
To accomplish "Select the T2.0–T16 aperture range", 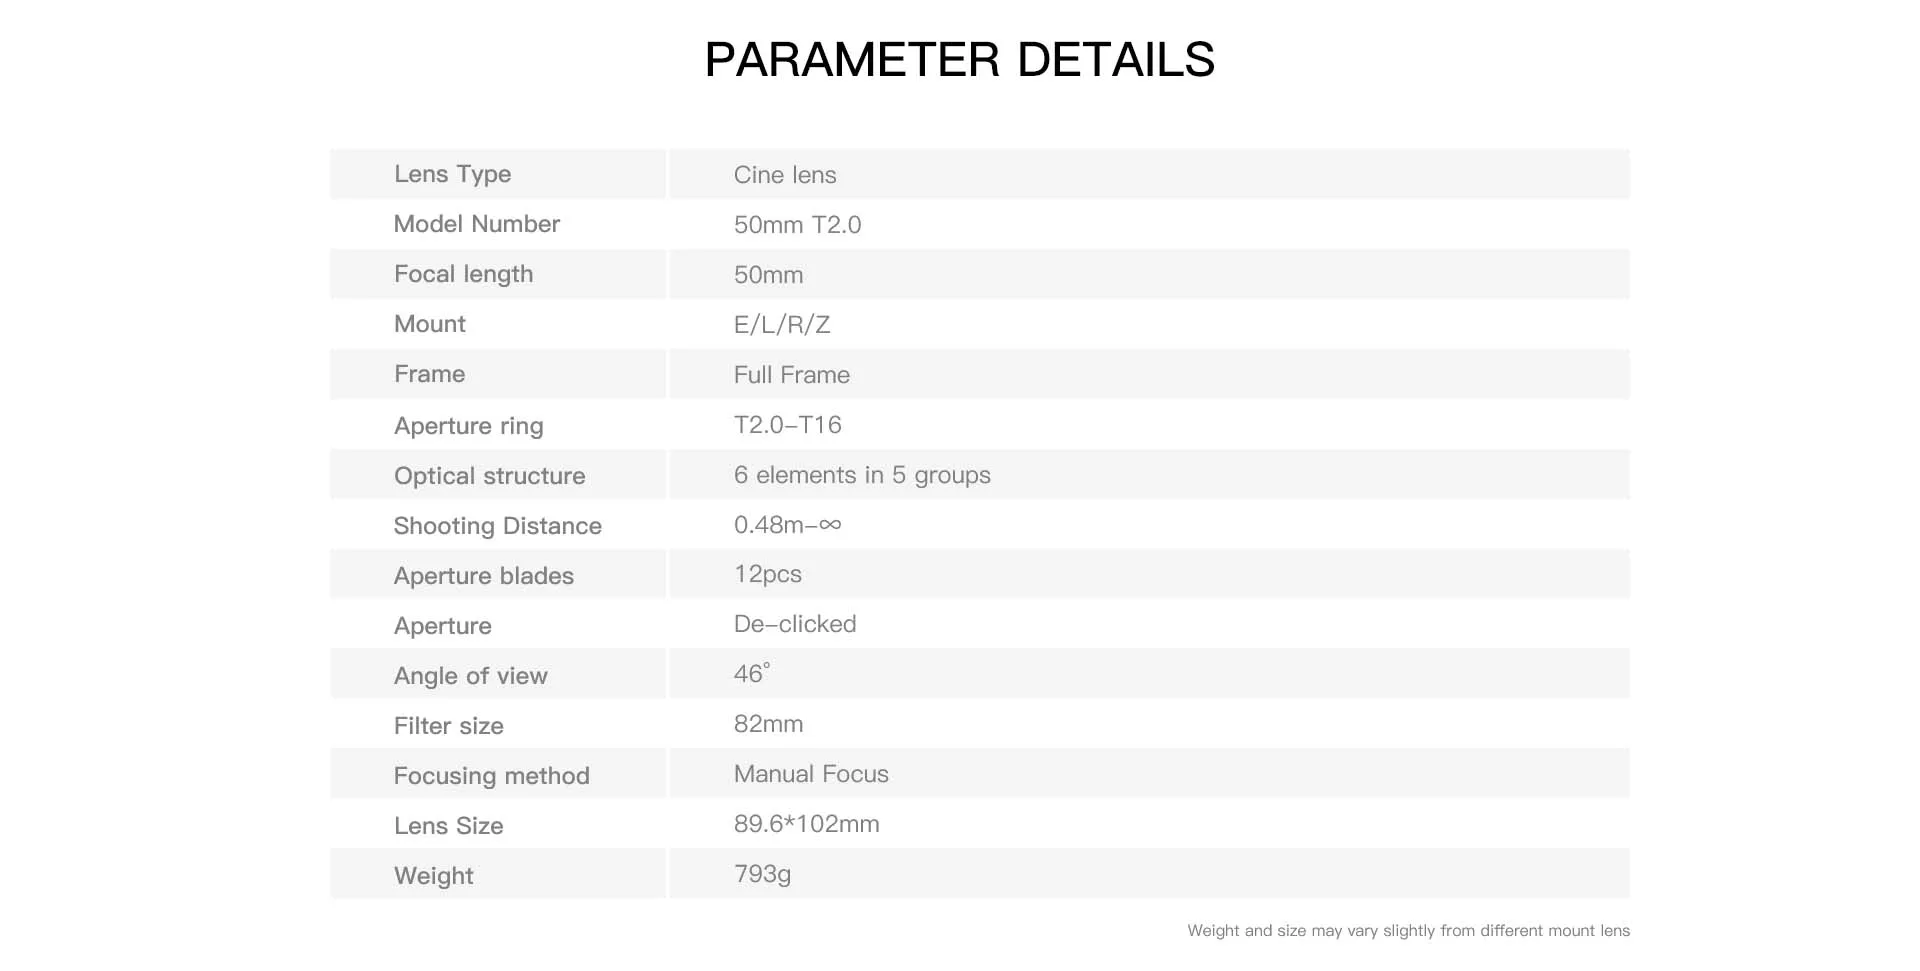I will point(788,425).
